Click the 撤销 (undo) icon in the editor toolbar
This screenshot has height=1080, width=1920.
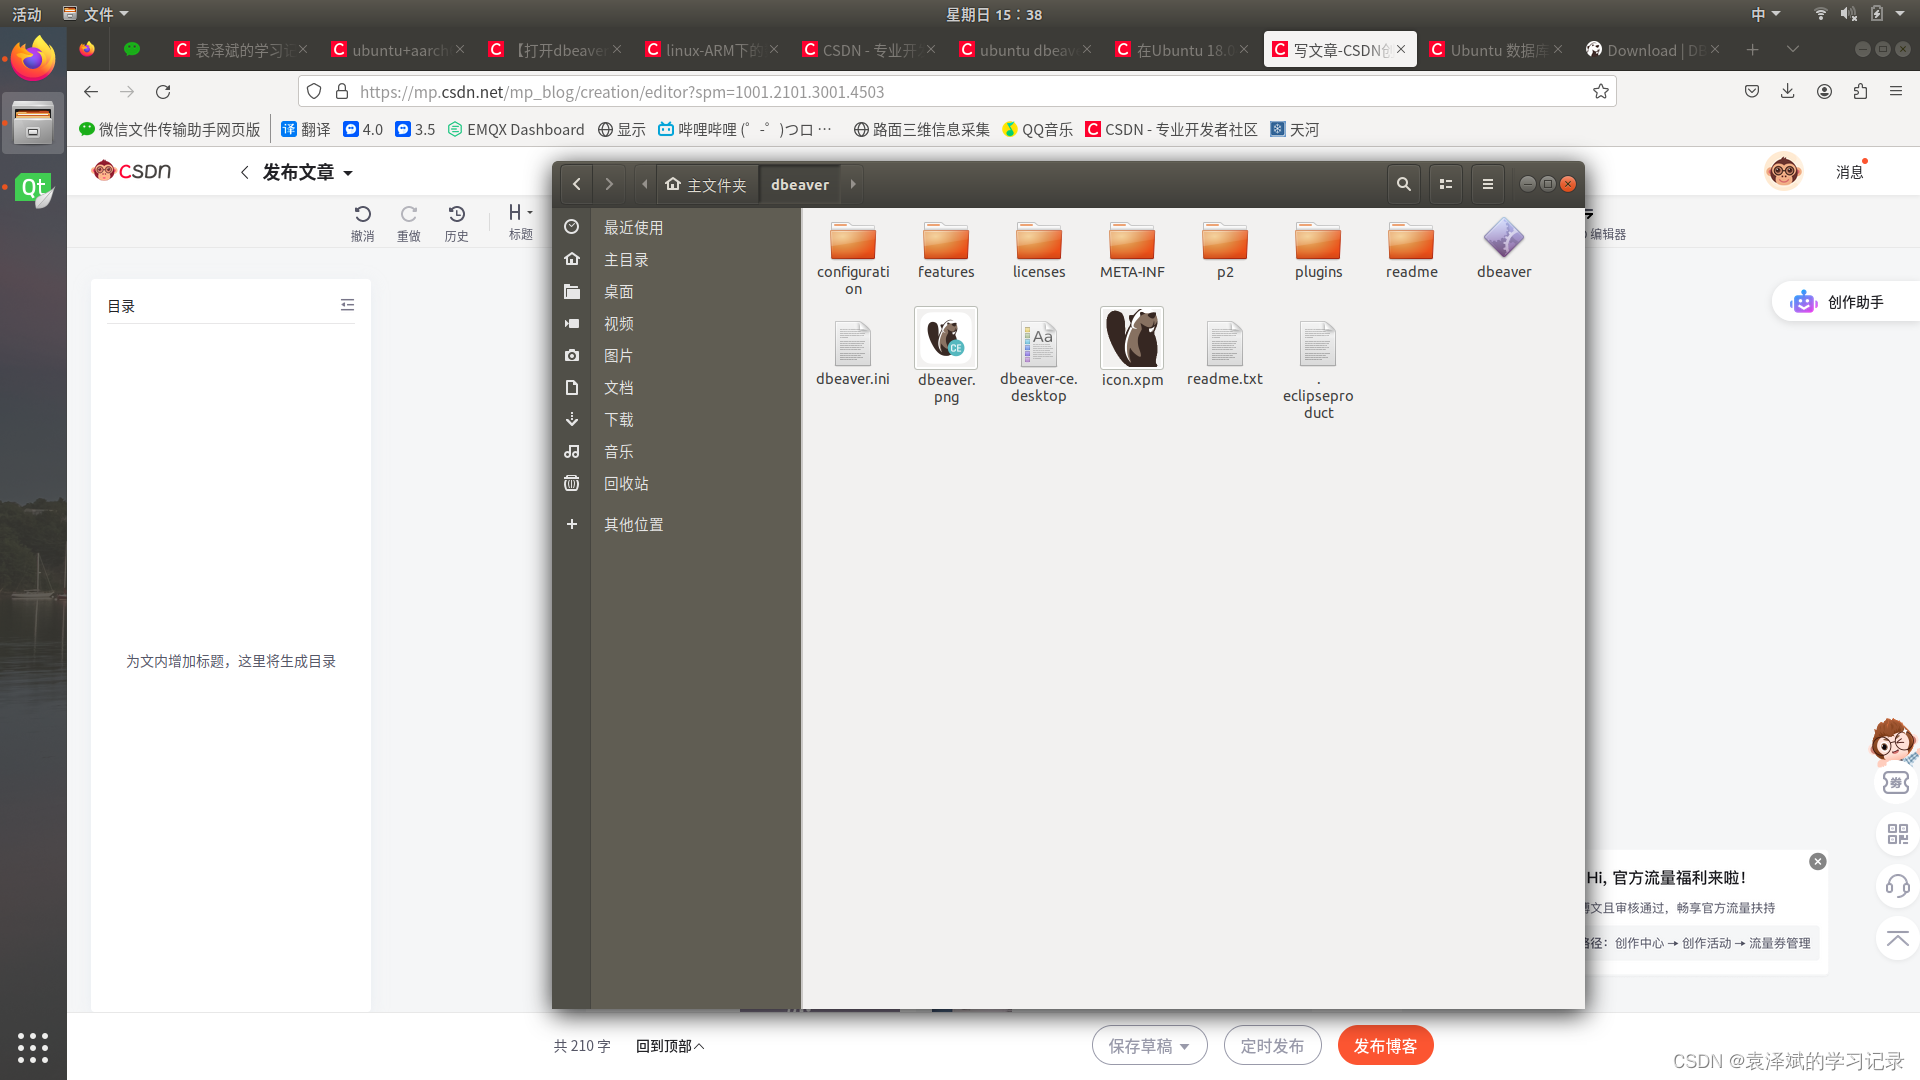(362, 213)
